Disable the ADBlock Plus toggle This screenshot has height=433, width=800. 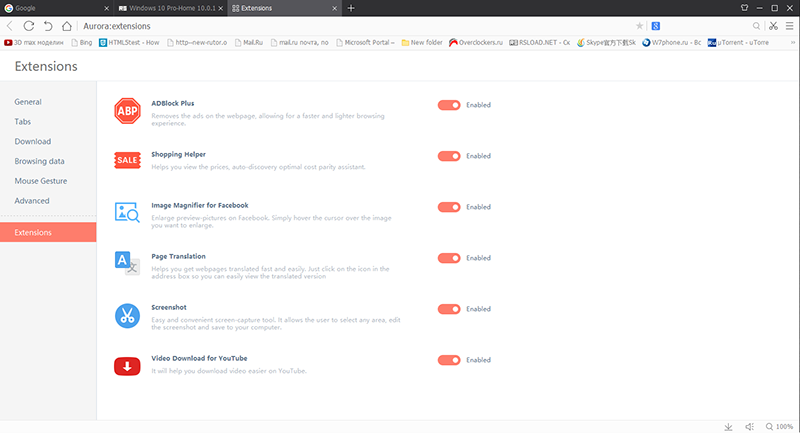click(449, 105)
